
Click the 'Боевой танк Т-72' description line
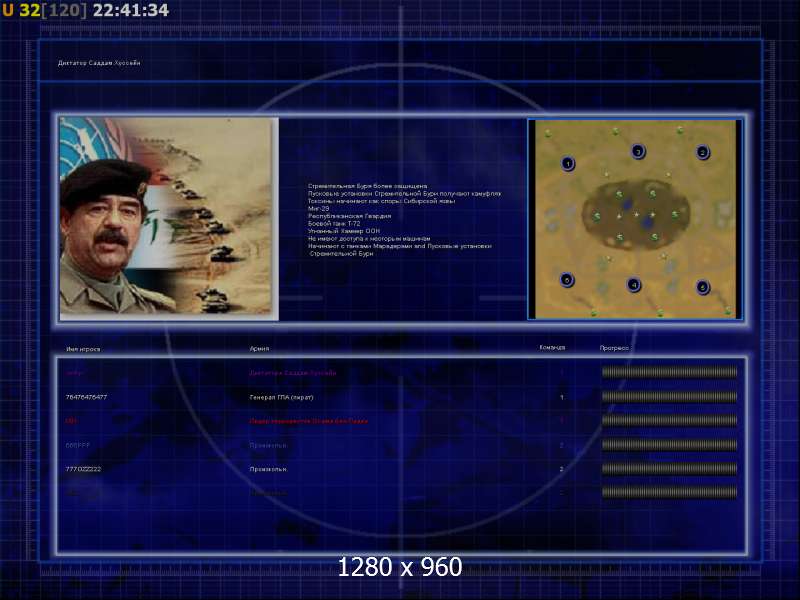point(334,223)
